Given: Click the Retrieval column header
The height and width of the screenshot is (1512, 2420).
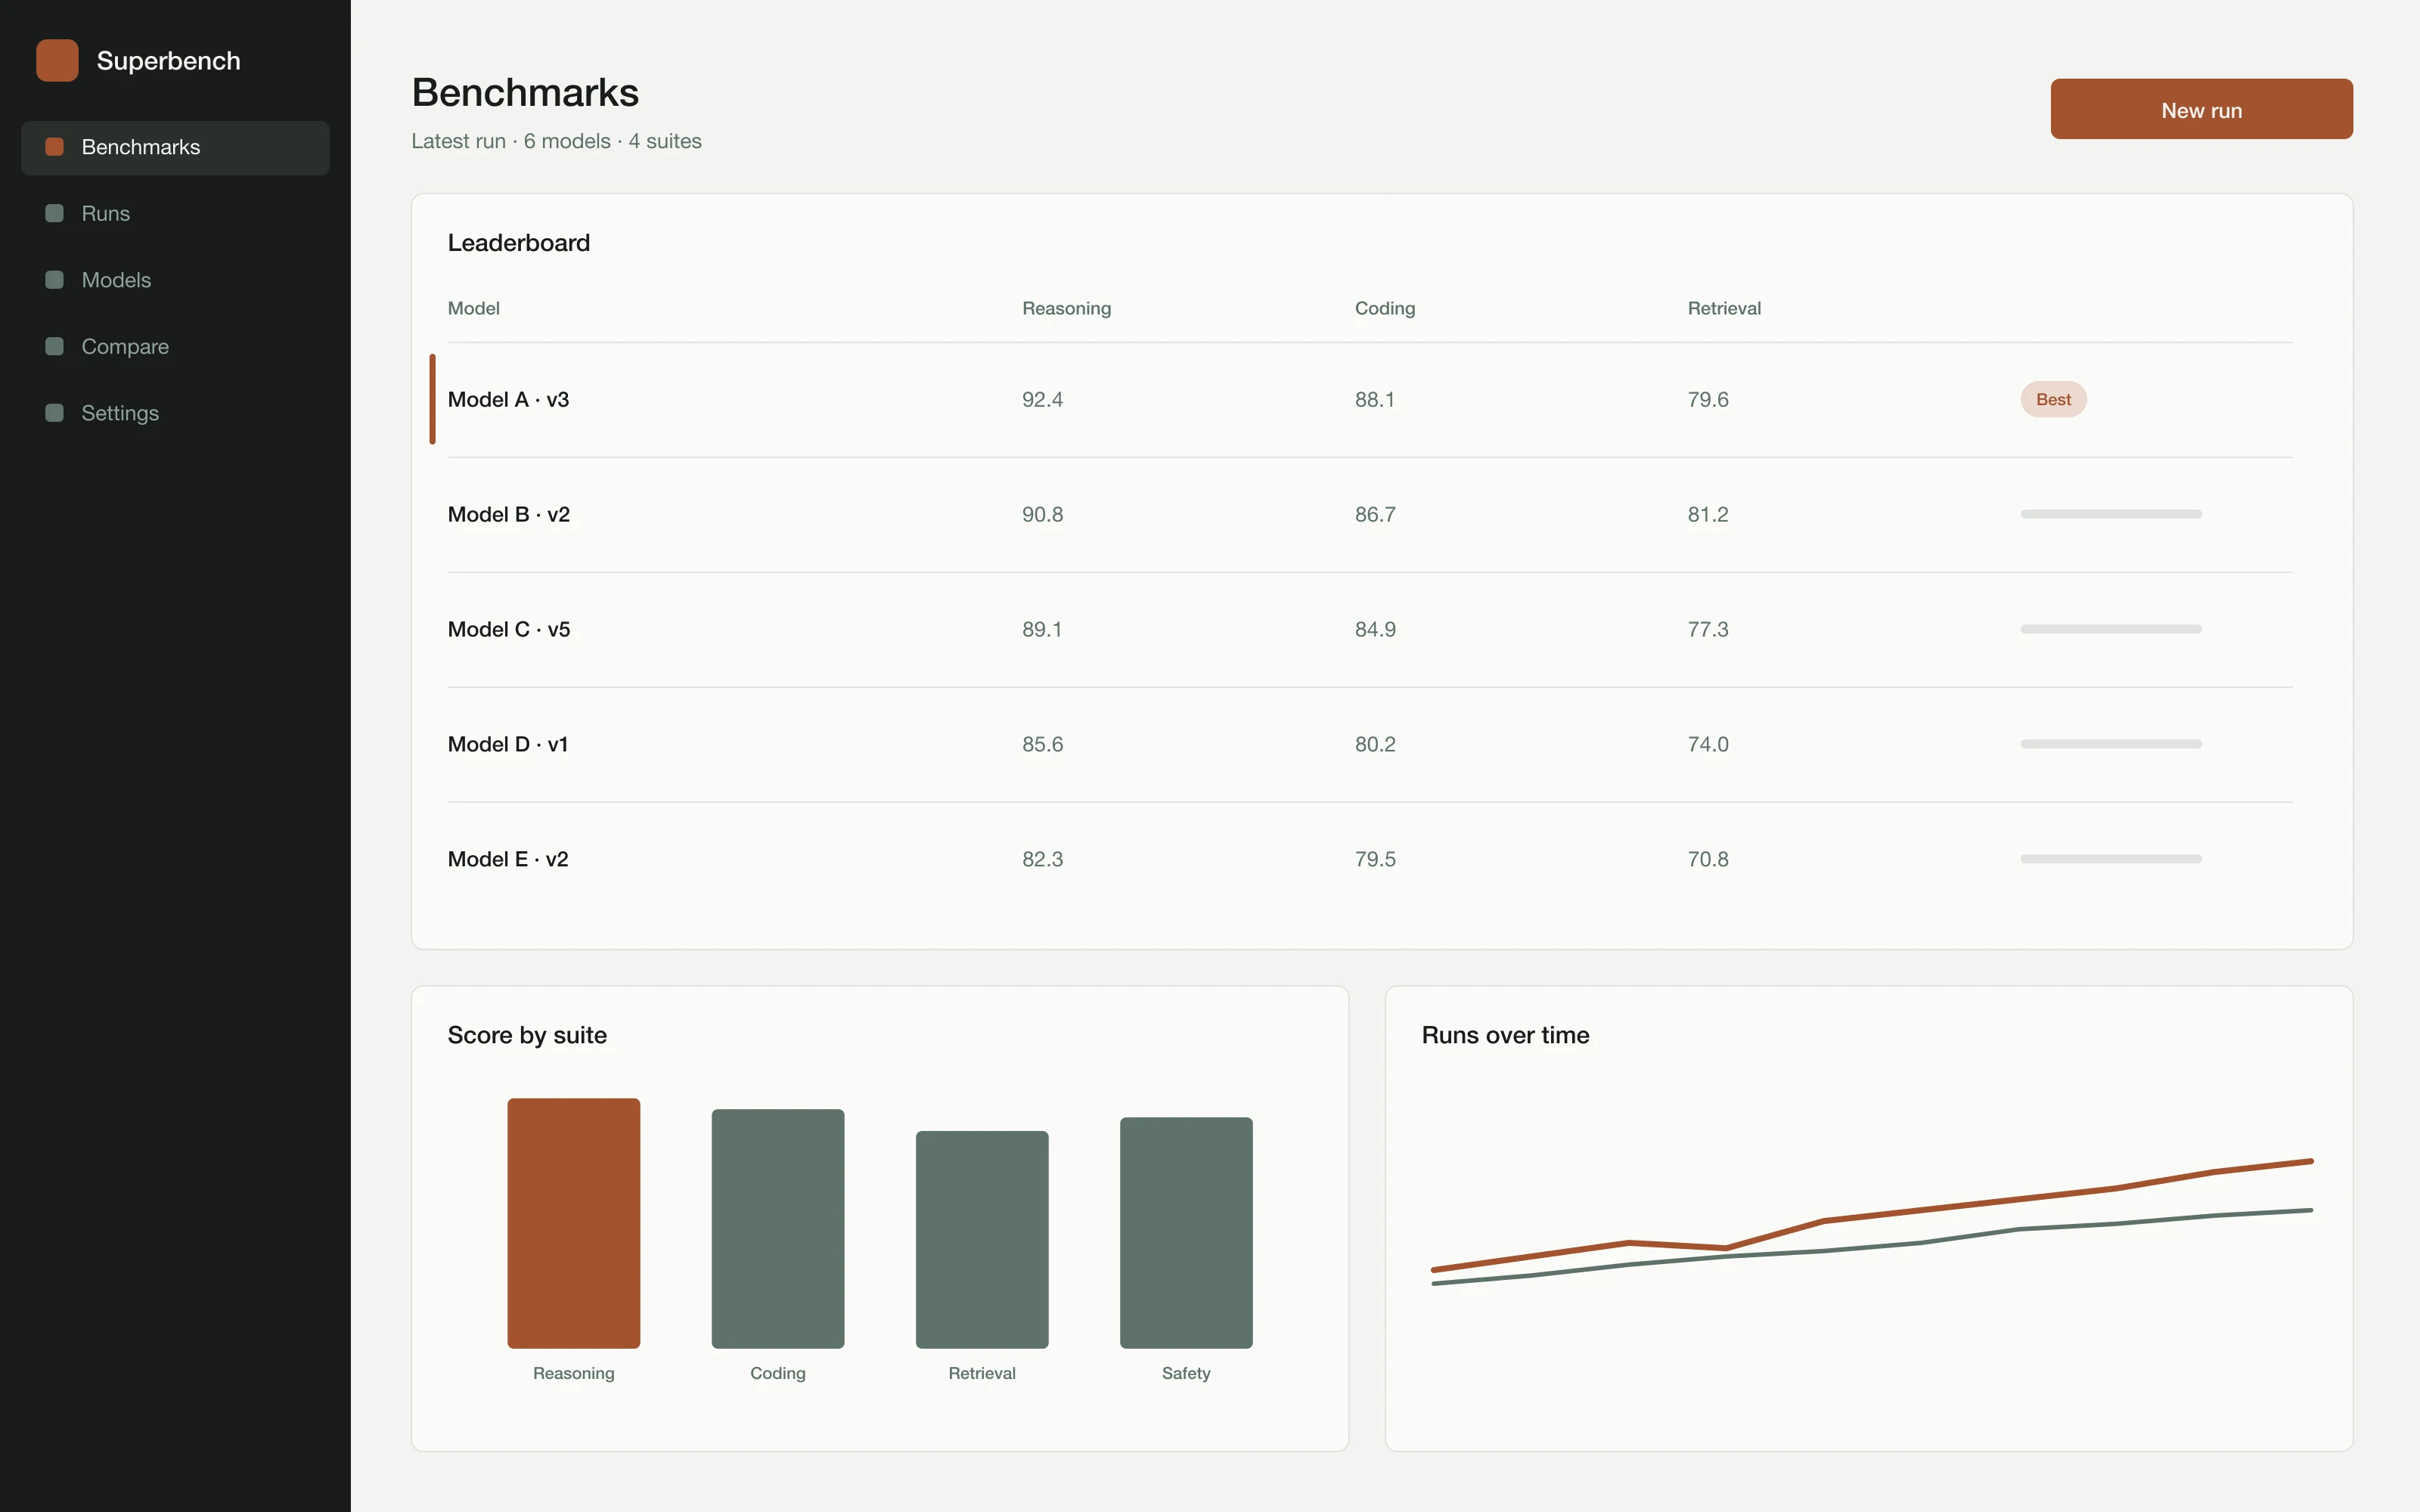Looking at the screenshot, I should coord(1724,308).
